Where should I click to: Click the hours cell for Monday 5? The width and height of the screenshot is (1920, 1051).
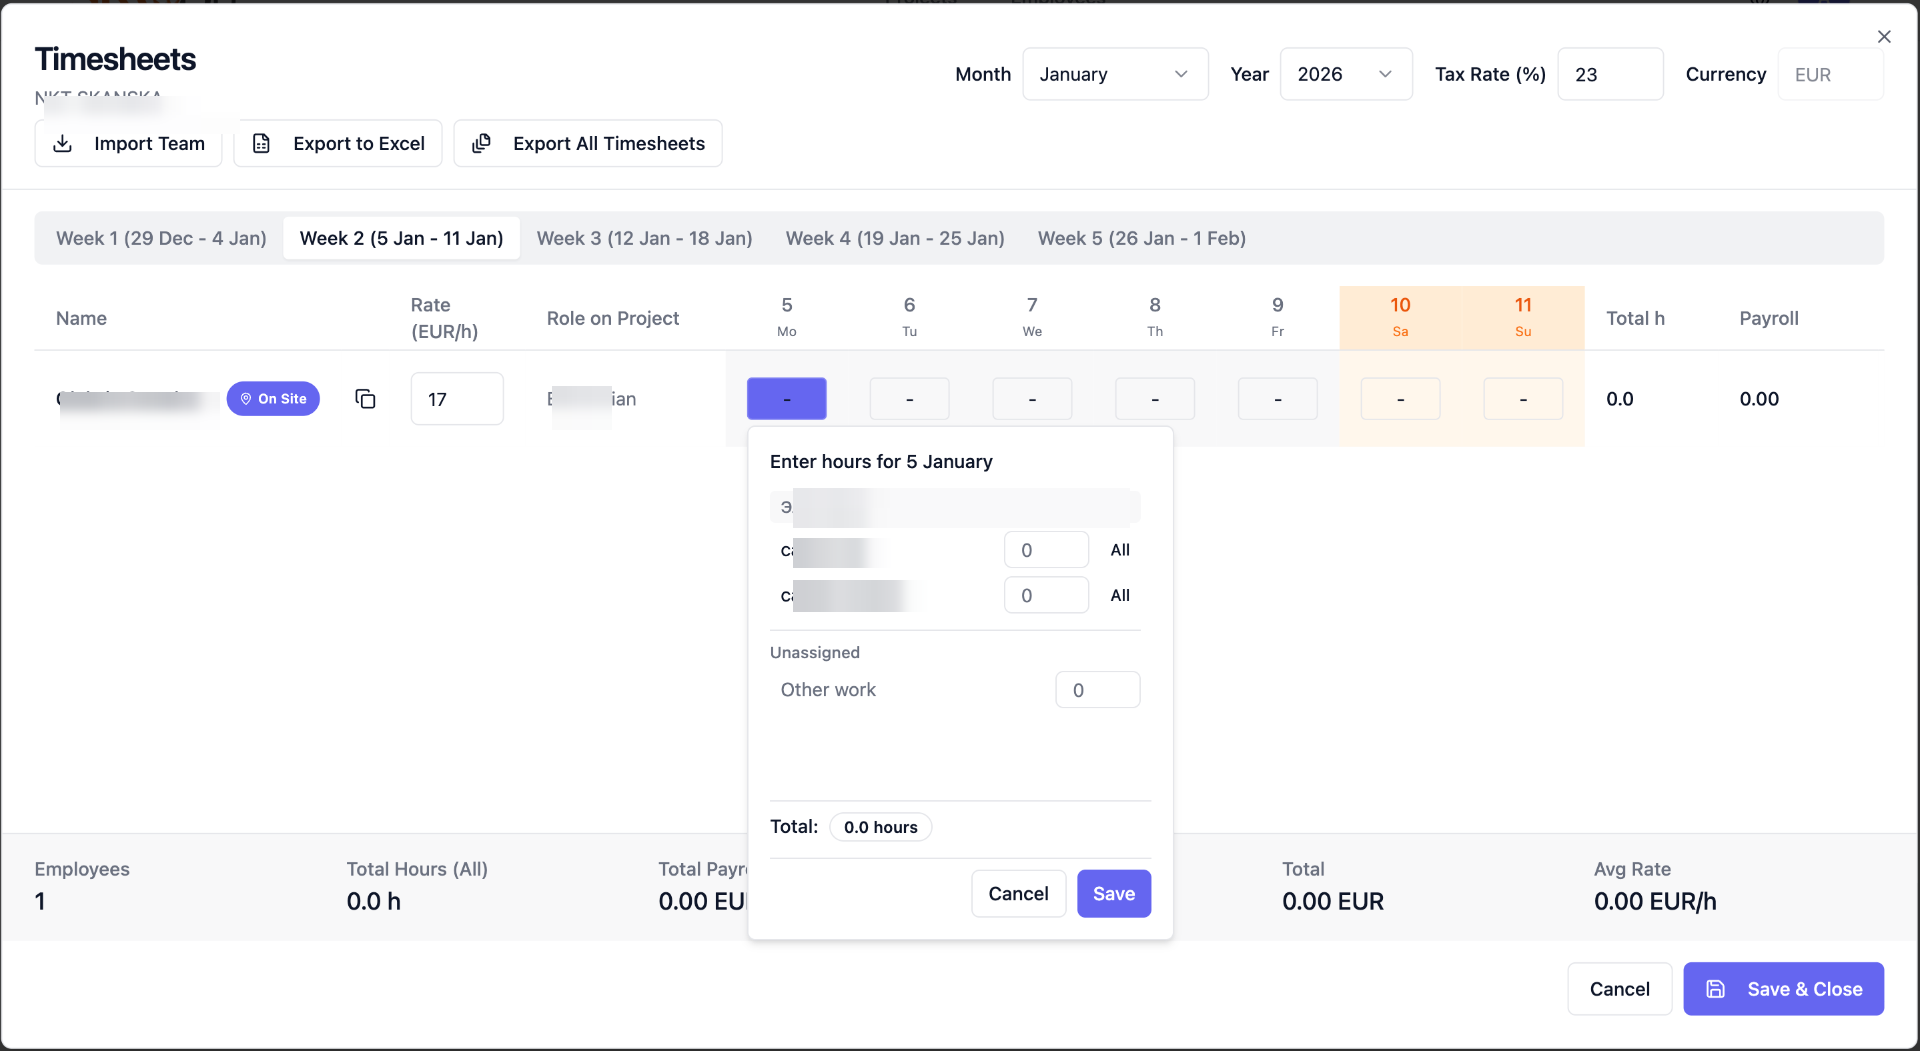[x=786, y=399]
